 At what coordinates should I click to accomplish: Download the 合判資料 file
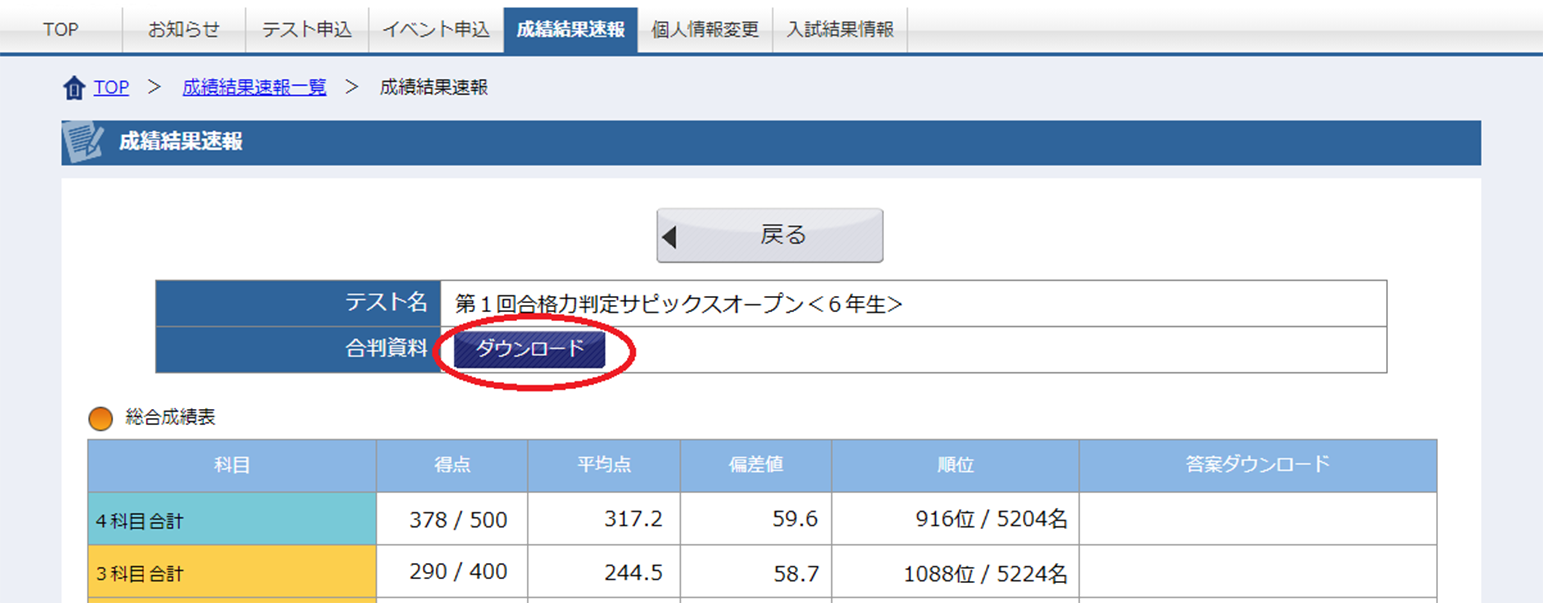click(530, 349)
